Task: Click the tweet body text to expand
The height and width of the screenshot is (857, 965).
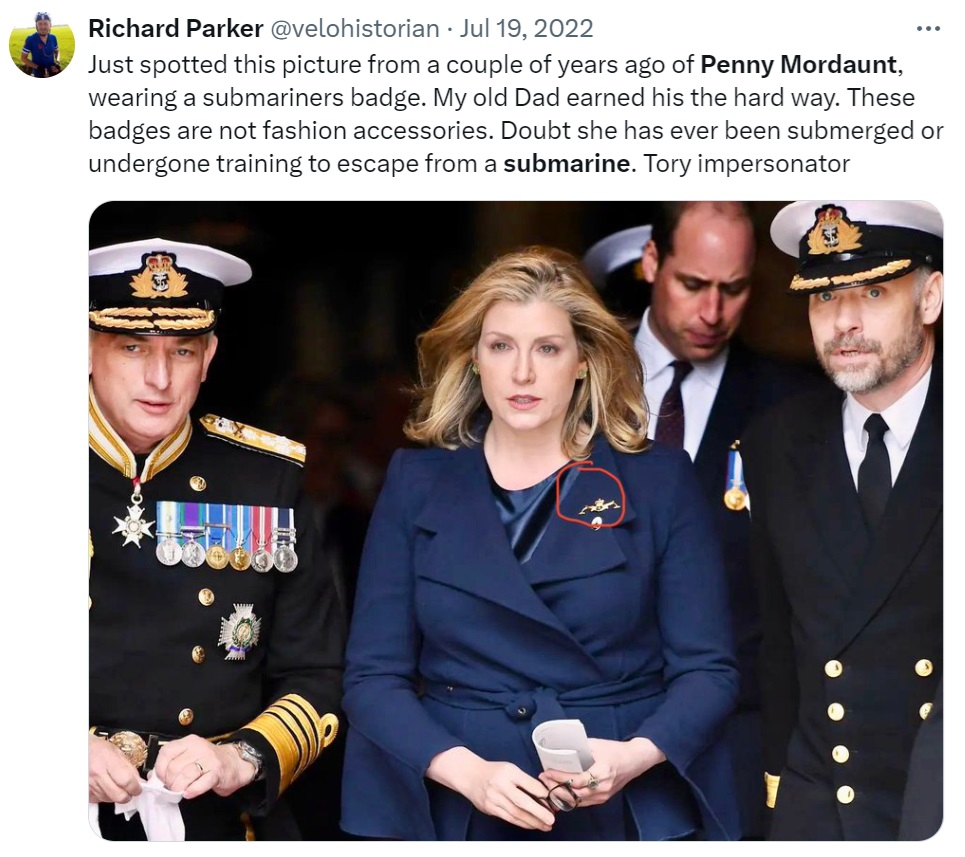Action: tap(516, 114)
